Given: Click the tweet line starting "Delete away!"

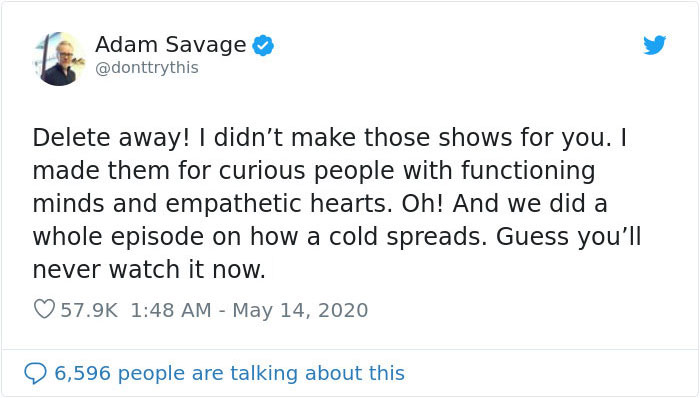Looking at the screenshot, I should pos(330,137).
